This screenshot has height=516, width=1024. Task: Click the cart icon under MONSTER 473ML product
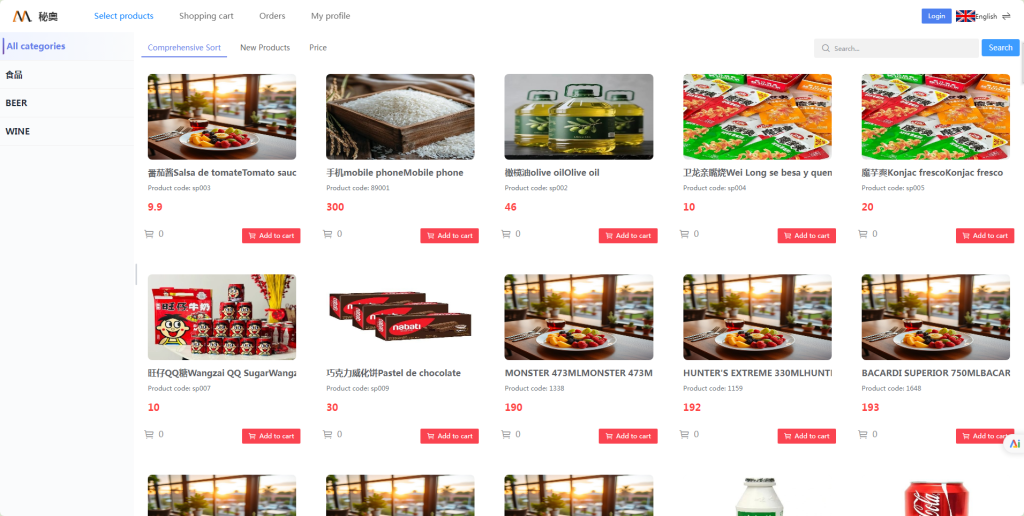pos(505,434)
